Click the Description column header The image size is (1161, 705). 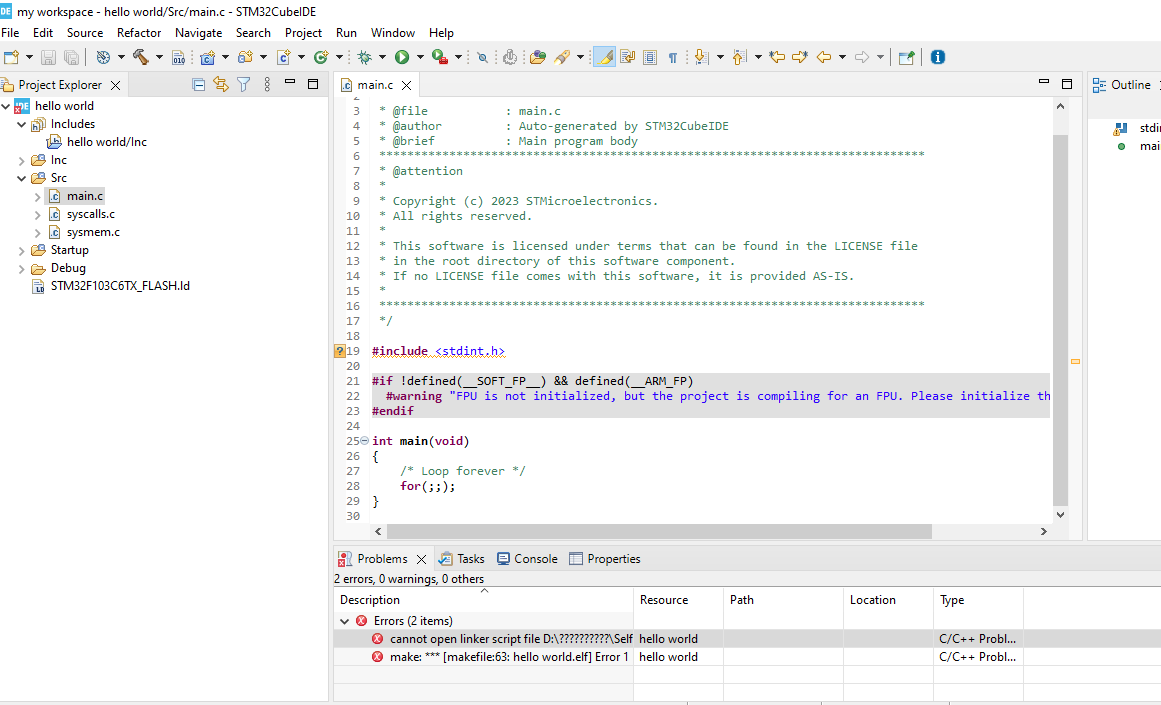click(370, 600)
